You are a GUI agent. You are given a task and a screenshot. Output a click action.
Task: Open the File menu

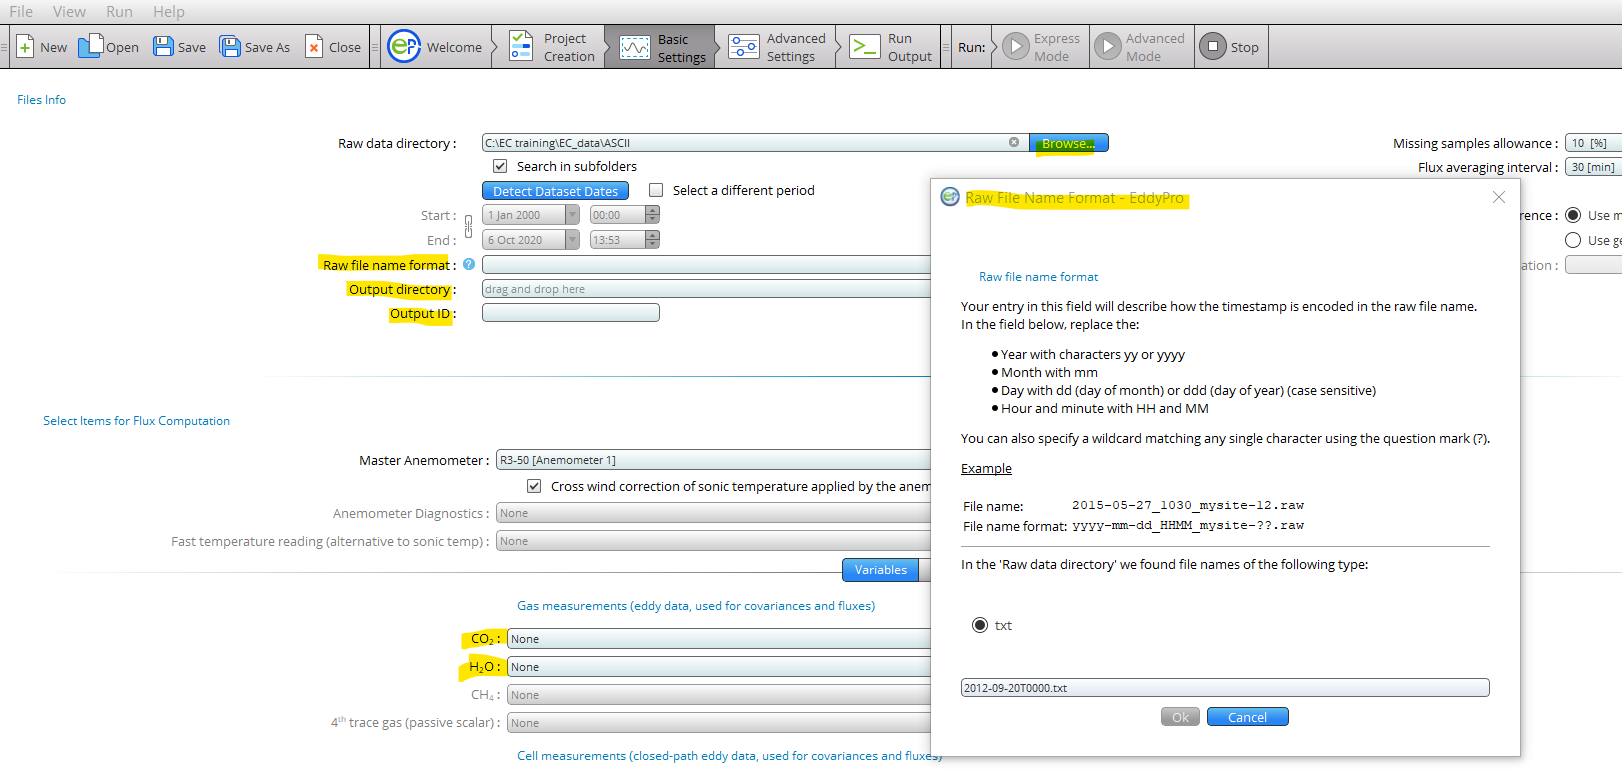[x=21, y=12]
